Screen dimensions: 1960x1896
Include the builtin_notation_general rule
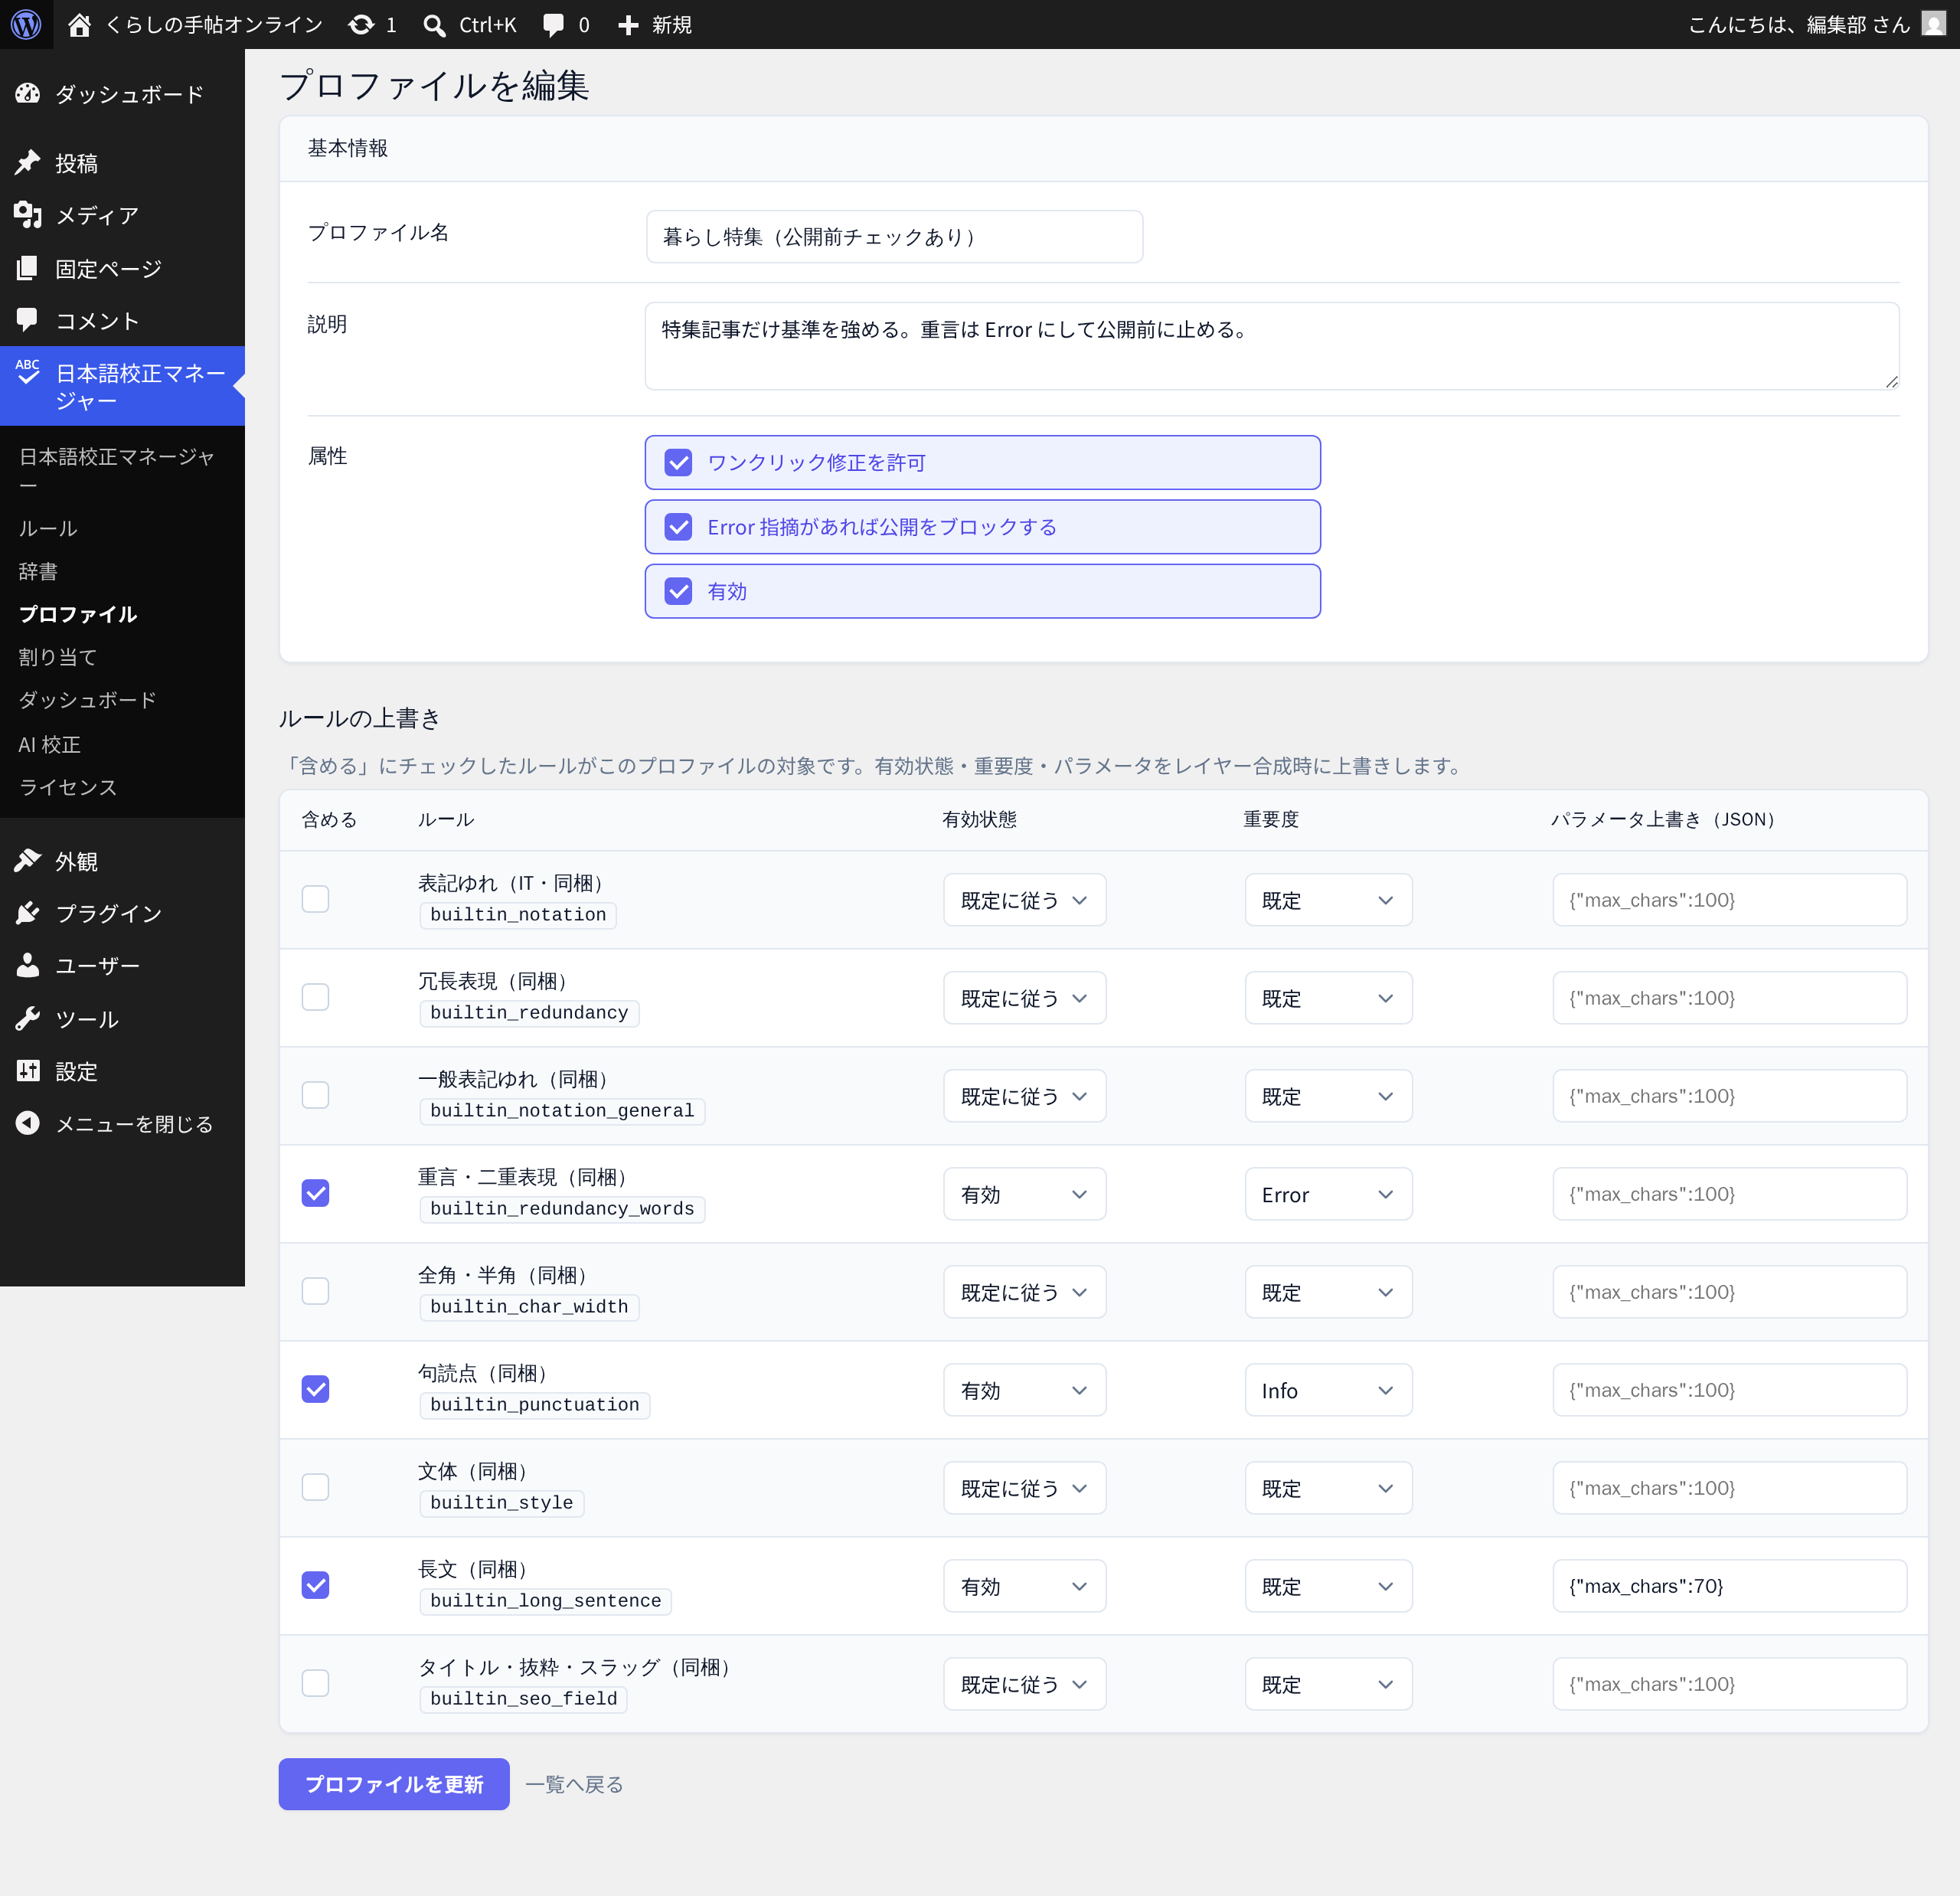point(316,1095)
